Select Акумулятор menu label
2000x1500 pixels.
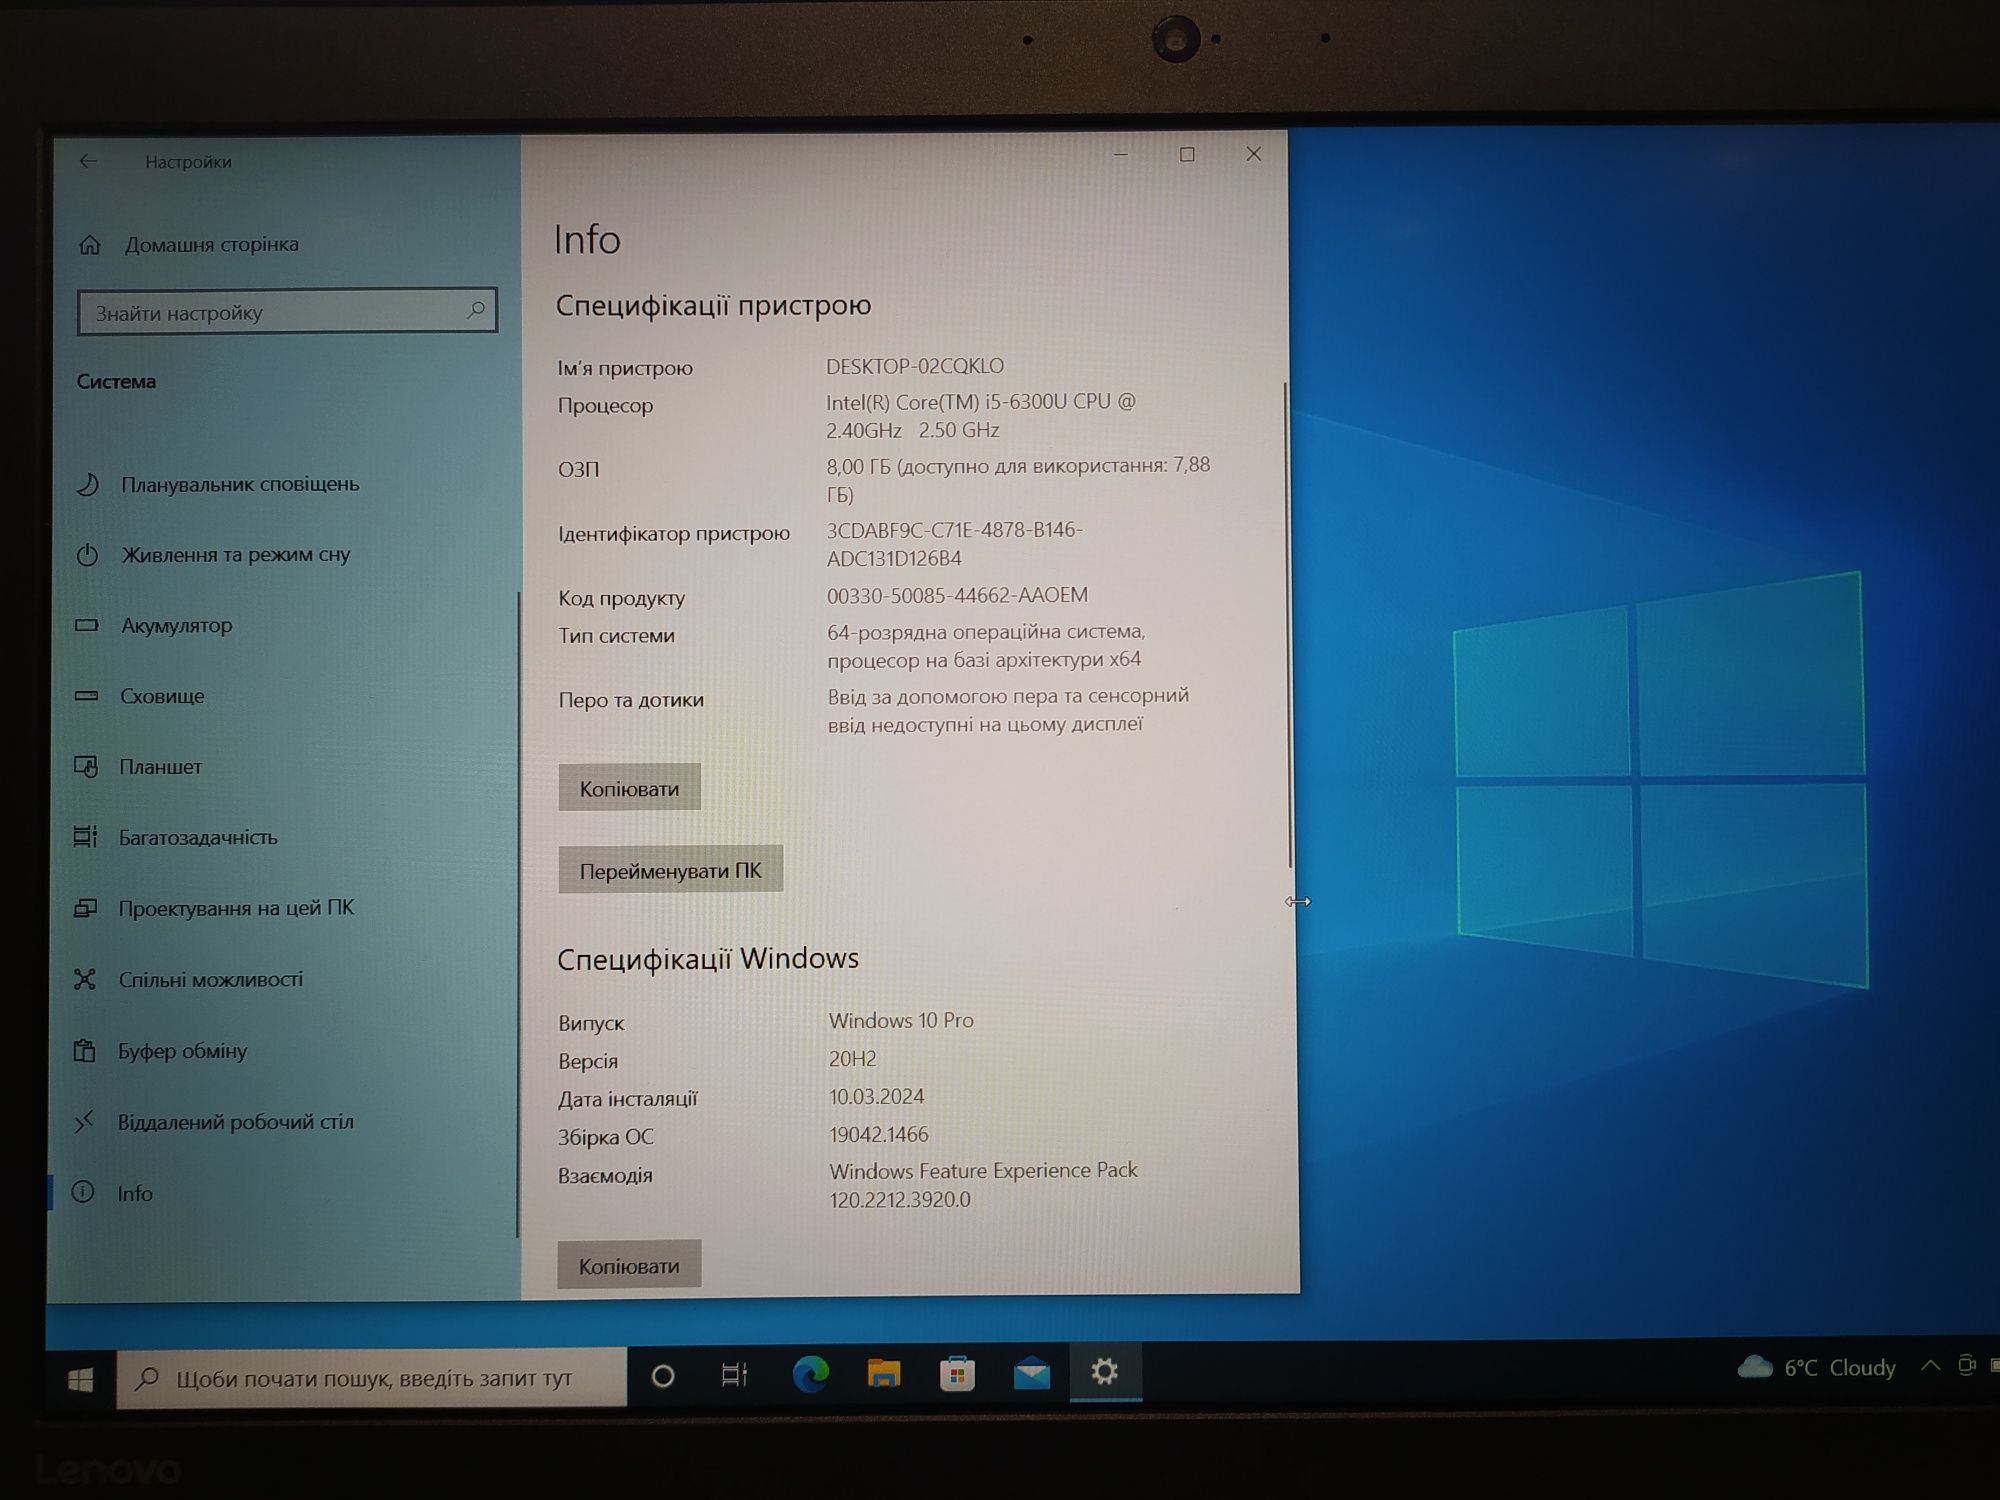coord(177,626)
